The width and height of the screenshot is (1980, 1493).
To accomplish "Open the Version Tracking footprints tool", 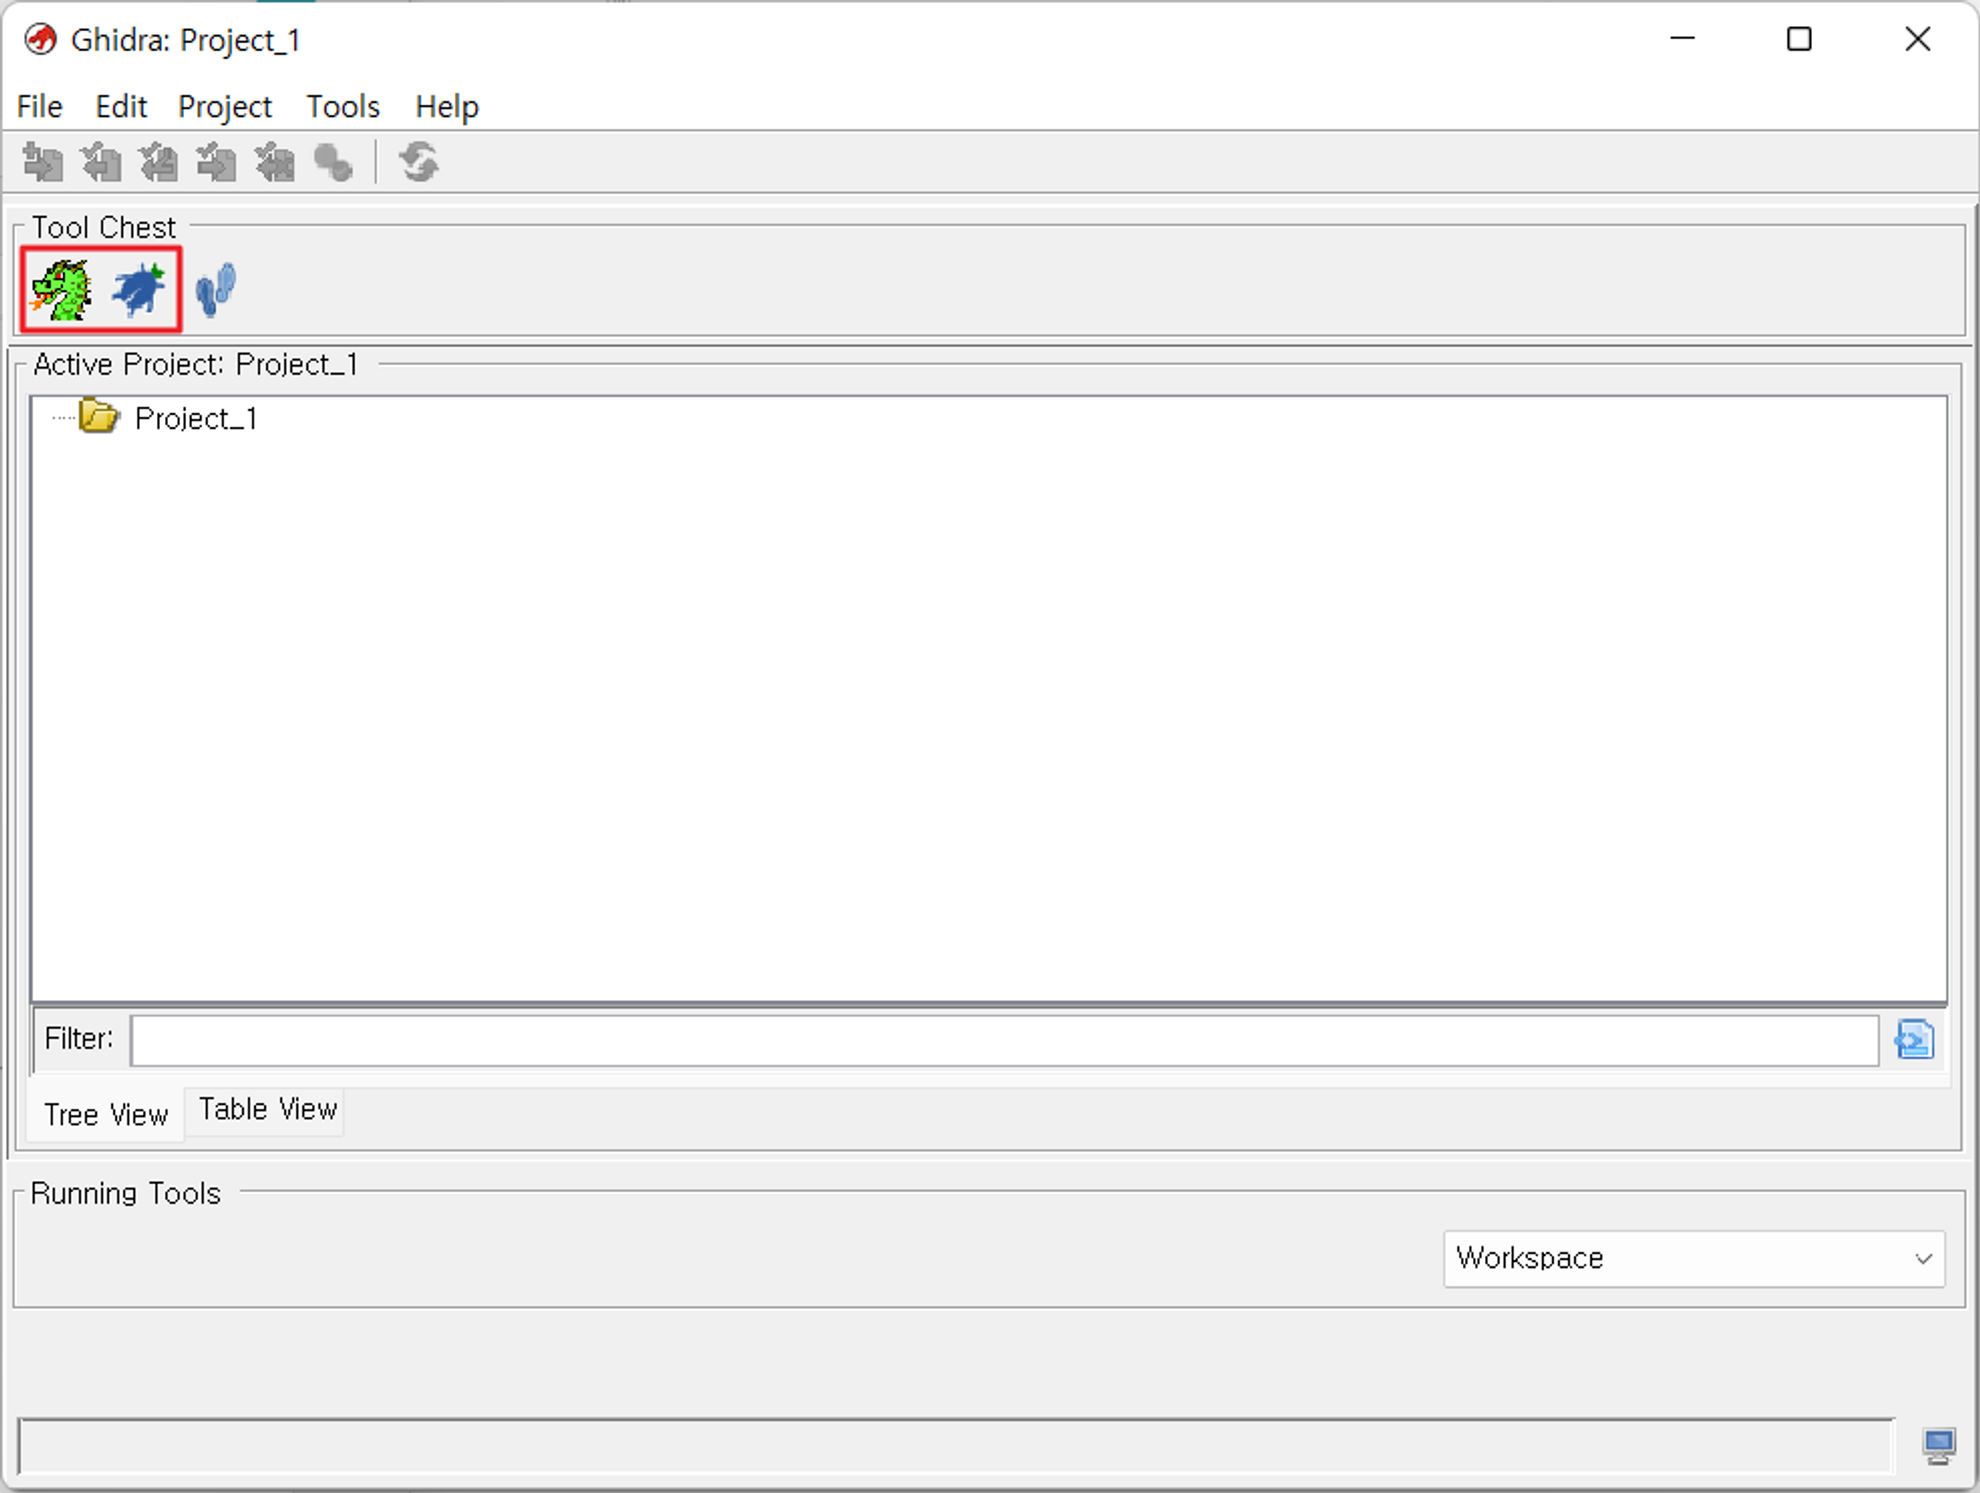I will (215, 290).
